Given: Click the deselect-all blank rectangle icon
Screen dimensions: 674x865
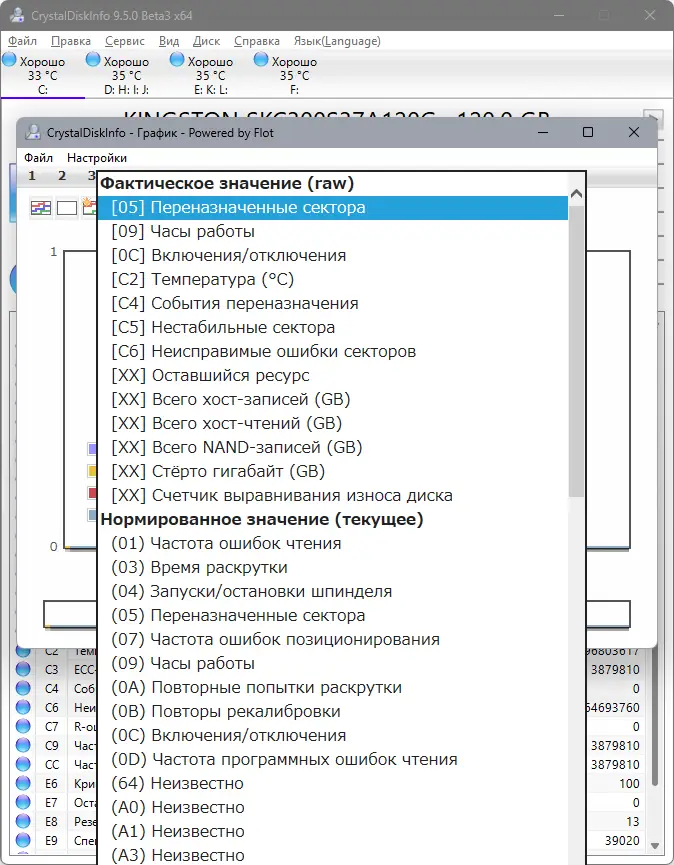Looking at the screenshot, I should [67, 208].
